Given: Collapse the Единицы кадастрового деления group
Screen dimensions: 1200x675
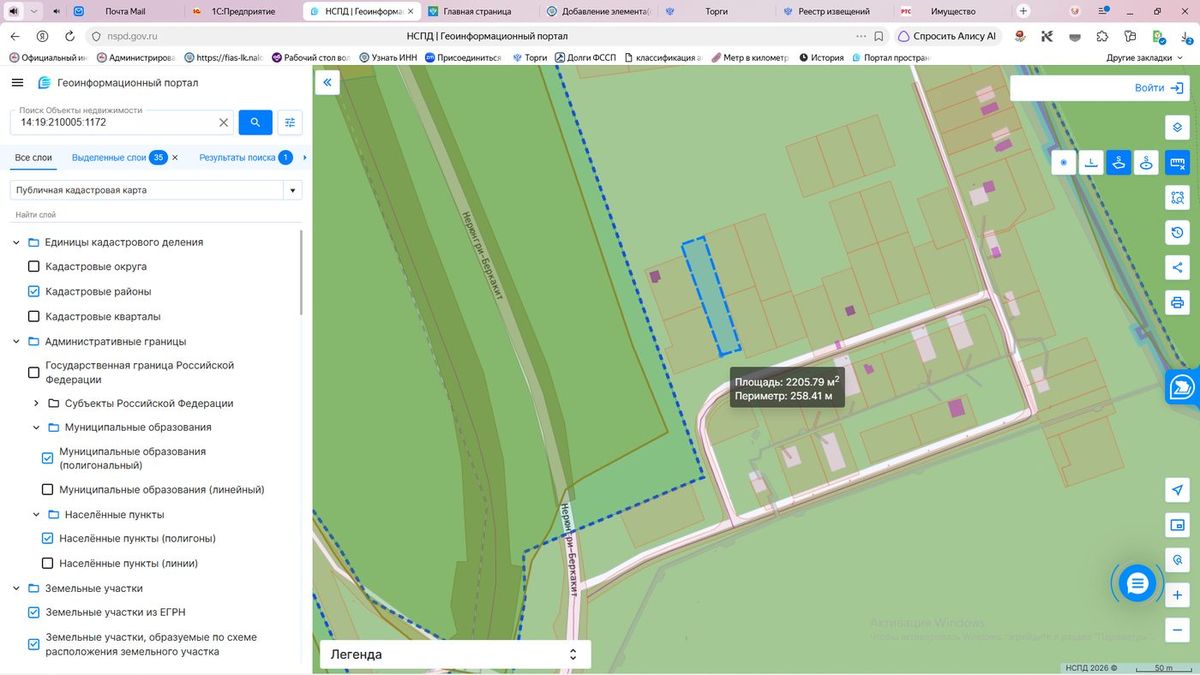Looking at the screenshot, I should click(16, 242).
